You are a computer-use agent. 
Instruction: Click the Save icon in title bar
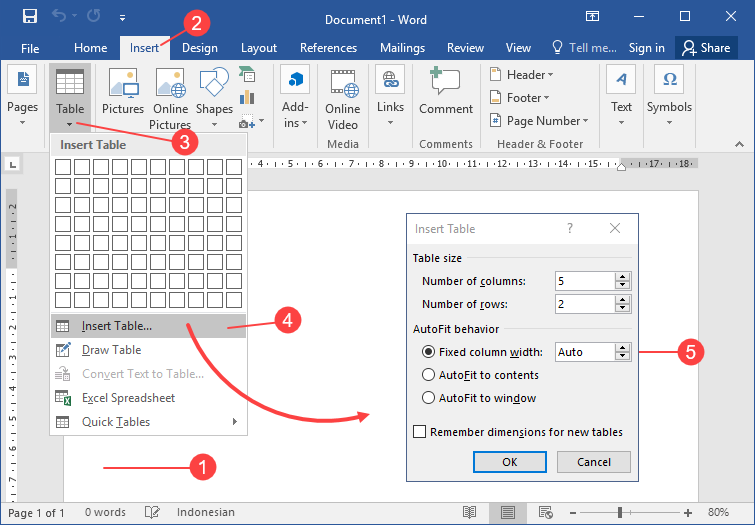pos(30,17)
